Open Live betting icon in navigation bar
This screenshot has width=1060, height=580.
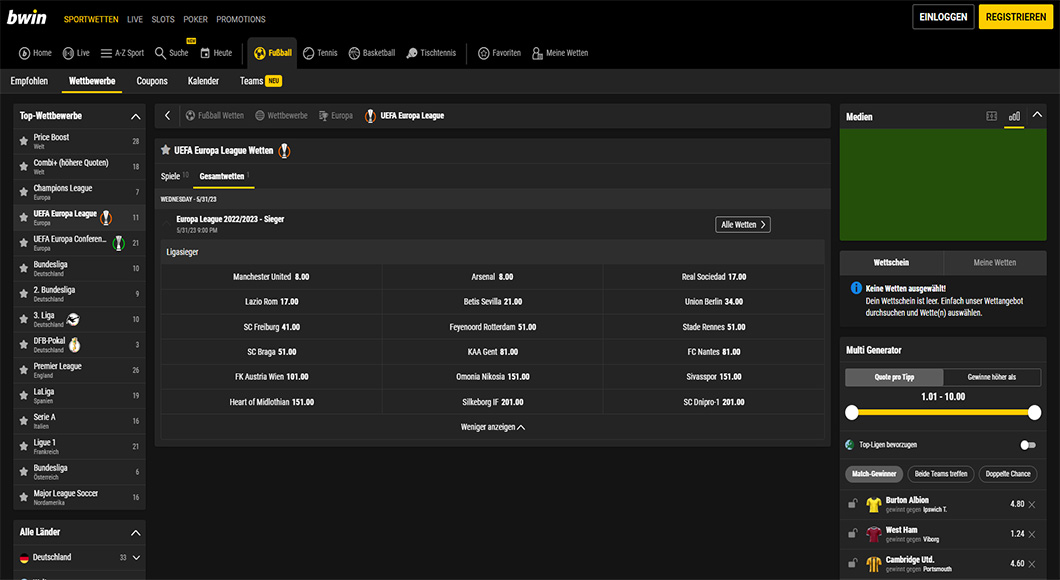tap(68, 53)
